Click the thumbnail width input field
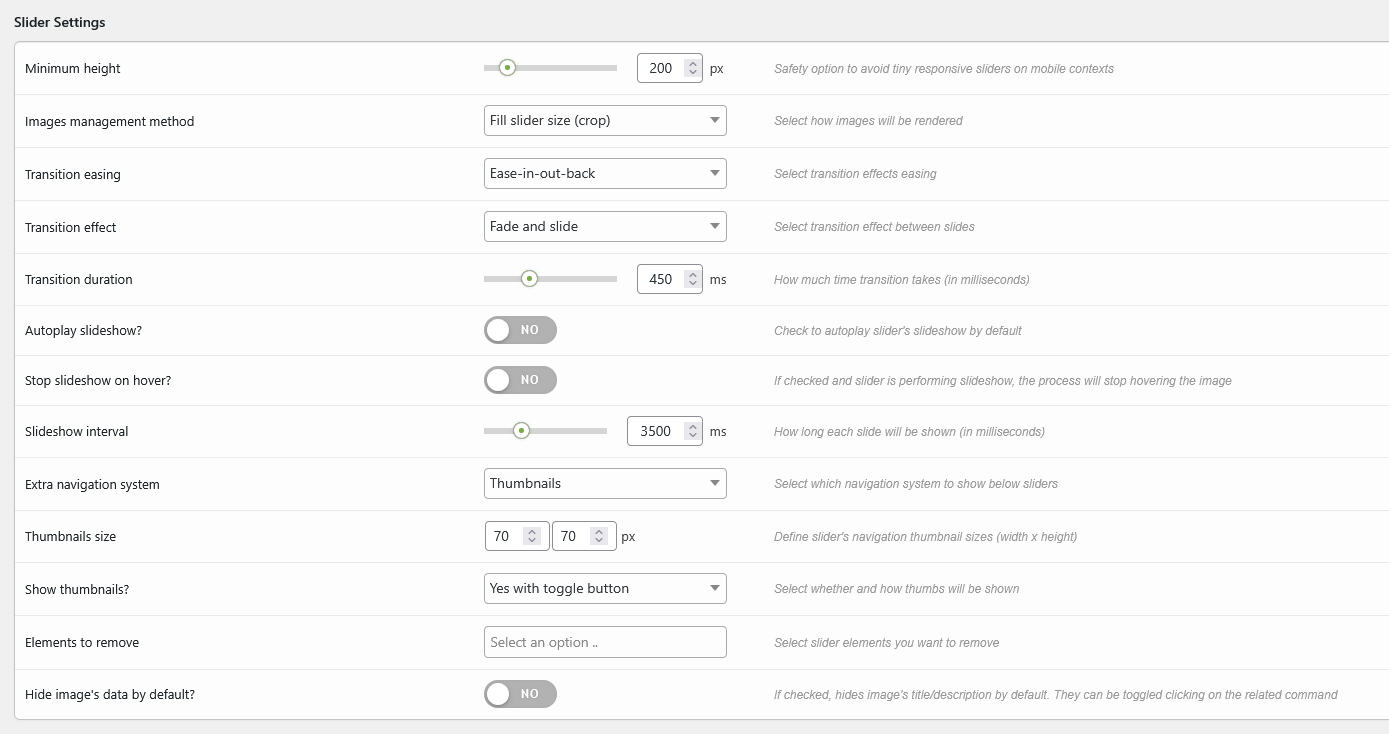Screen dimensions: 1389x734 [502, 536]
